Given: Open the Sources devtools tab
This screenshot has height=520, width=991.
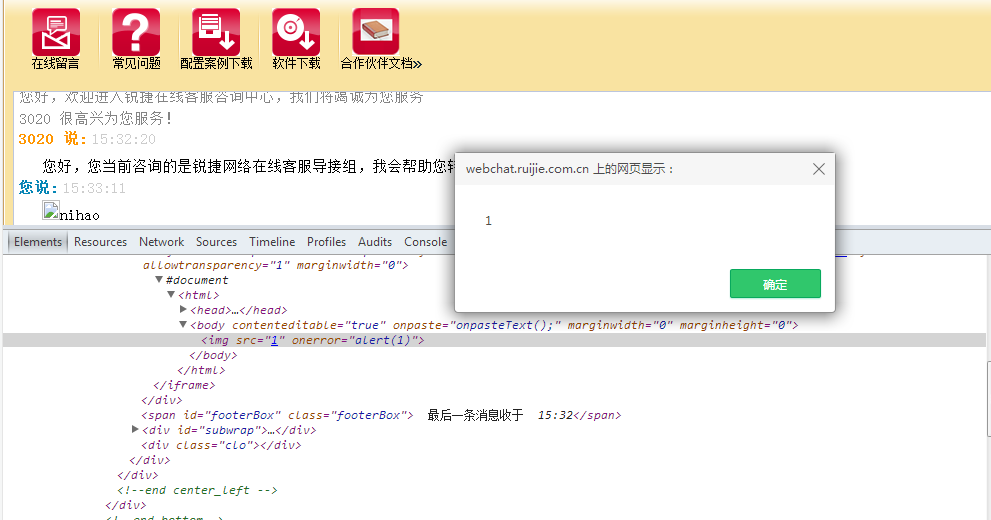Looking at the screenshot, I should click(216, 242).
